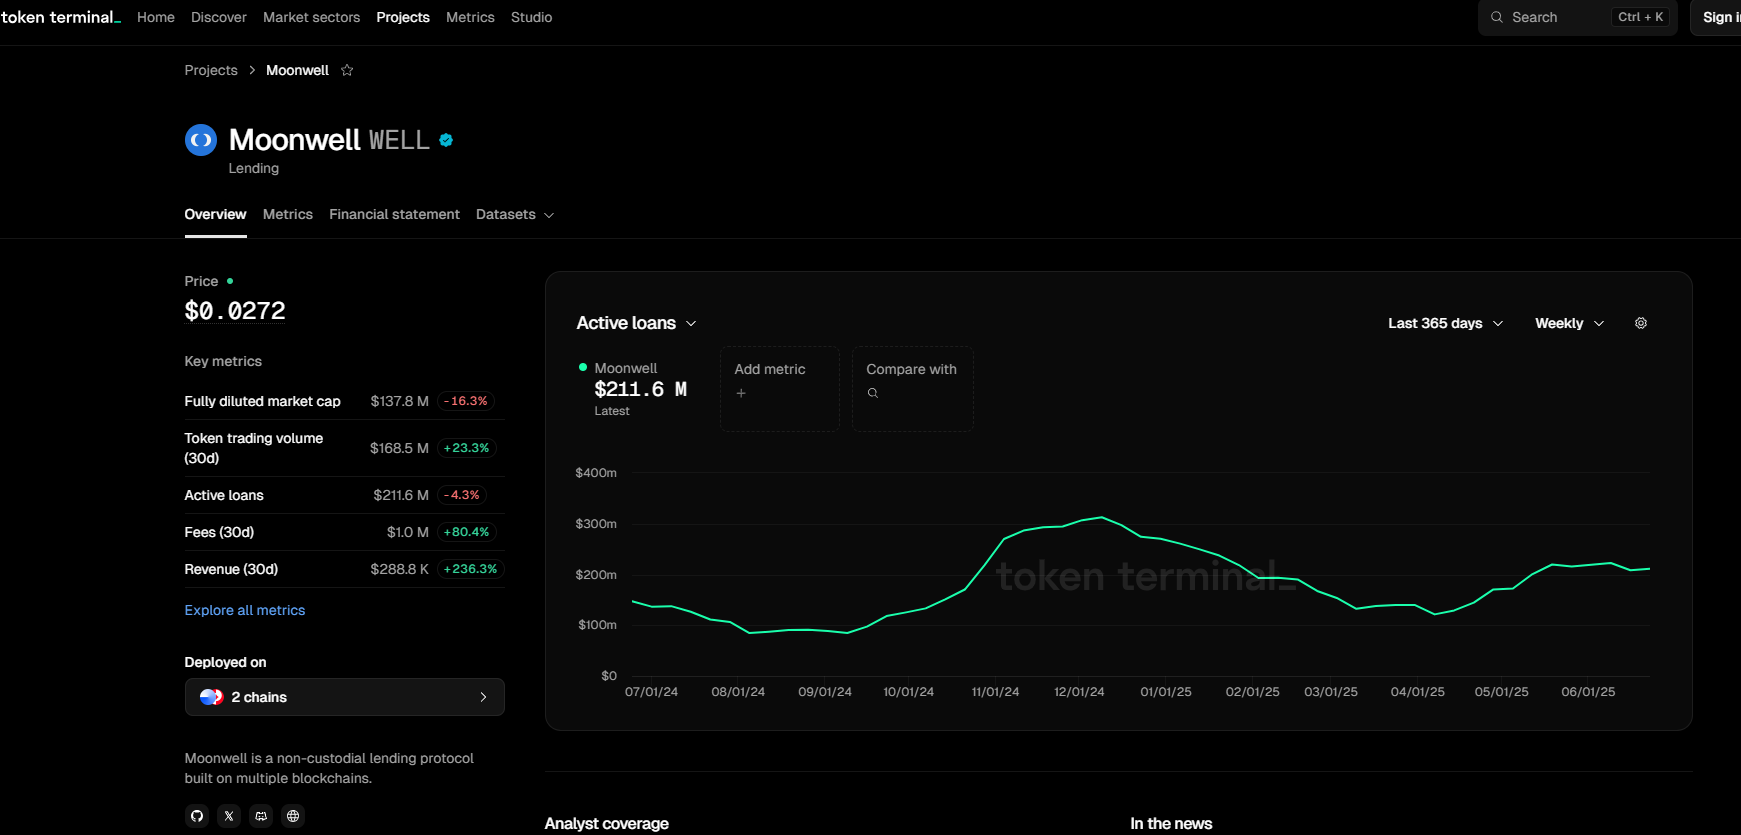The width and height of the screenshot is (1741, 835).
Task: Switch to the Financial statement tab
Action: click(x=394, y=214)
